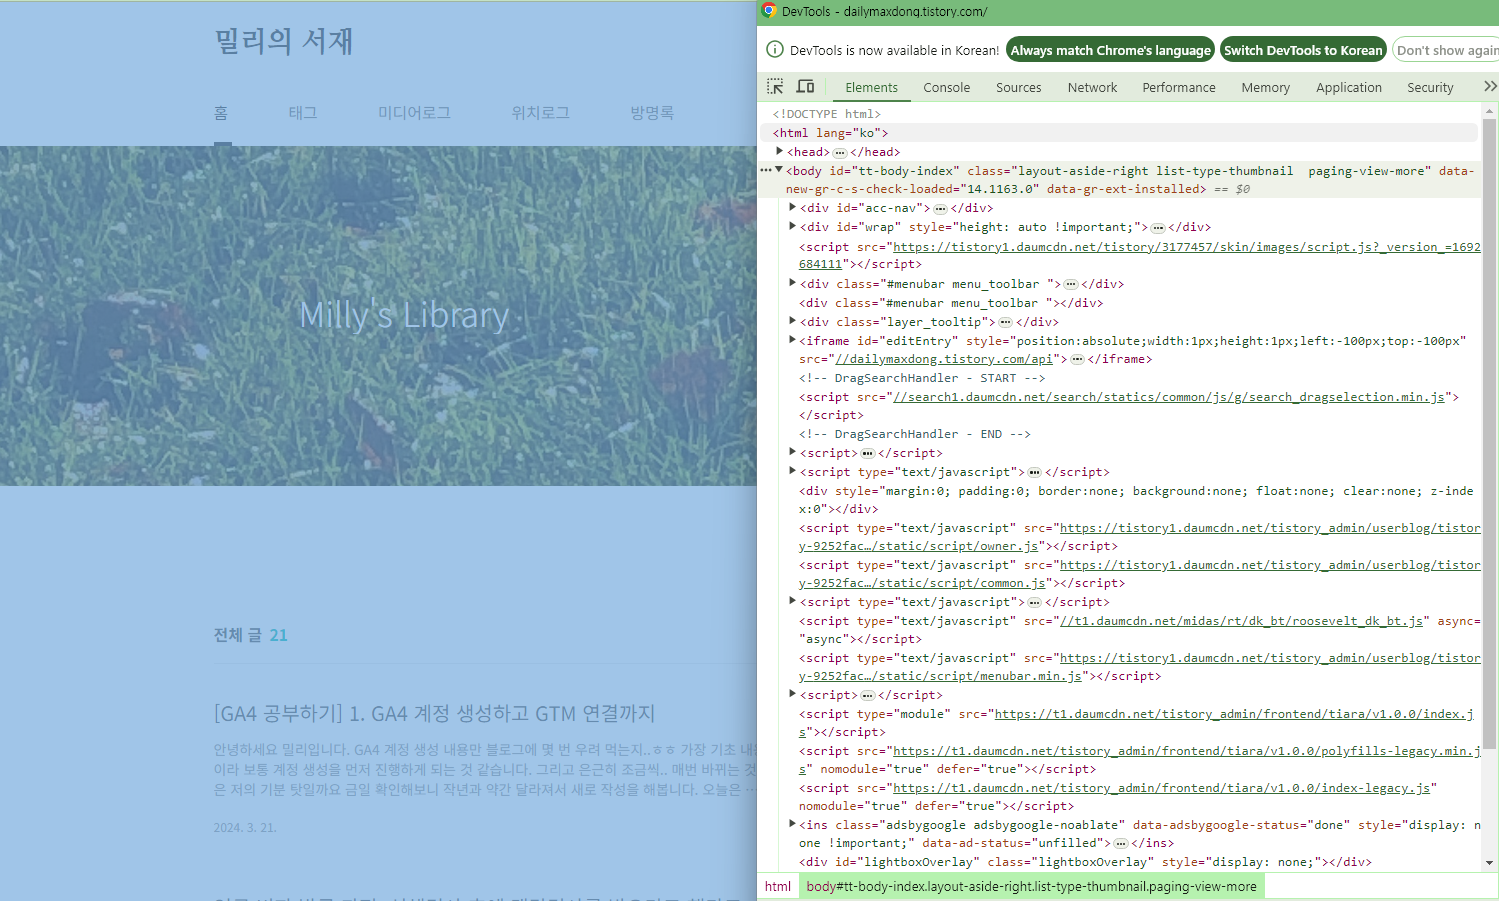Screen dimensions: 1499x901
Task: Click the Milly's Library banner text
Action: coord(404,316)
